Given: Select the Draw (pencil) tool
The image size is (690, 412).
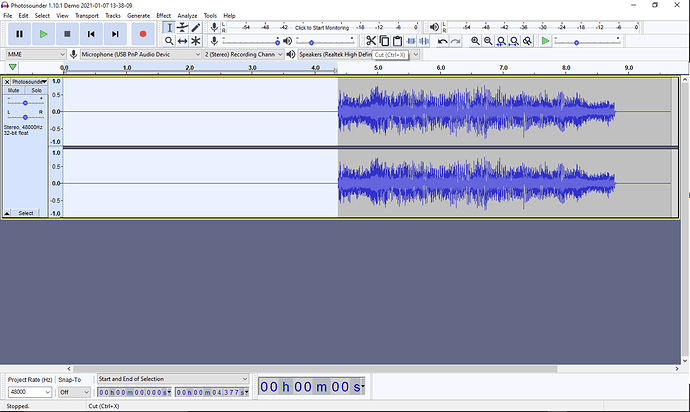Looking at the screenshot, I should (195, 28).
